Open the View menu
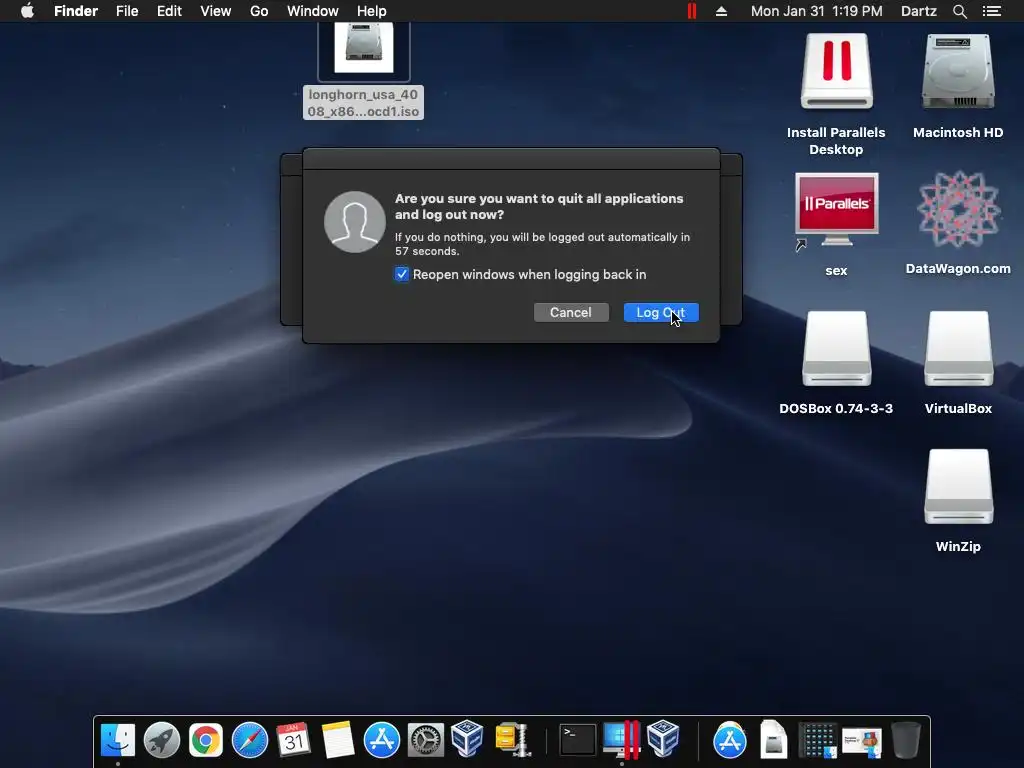 click(x=216, y=11)
